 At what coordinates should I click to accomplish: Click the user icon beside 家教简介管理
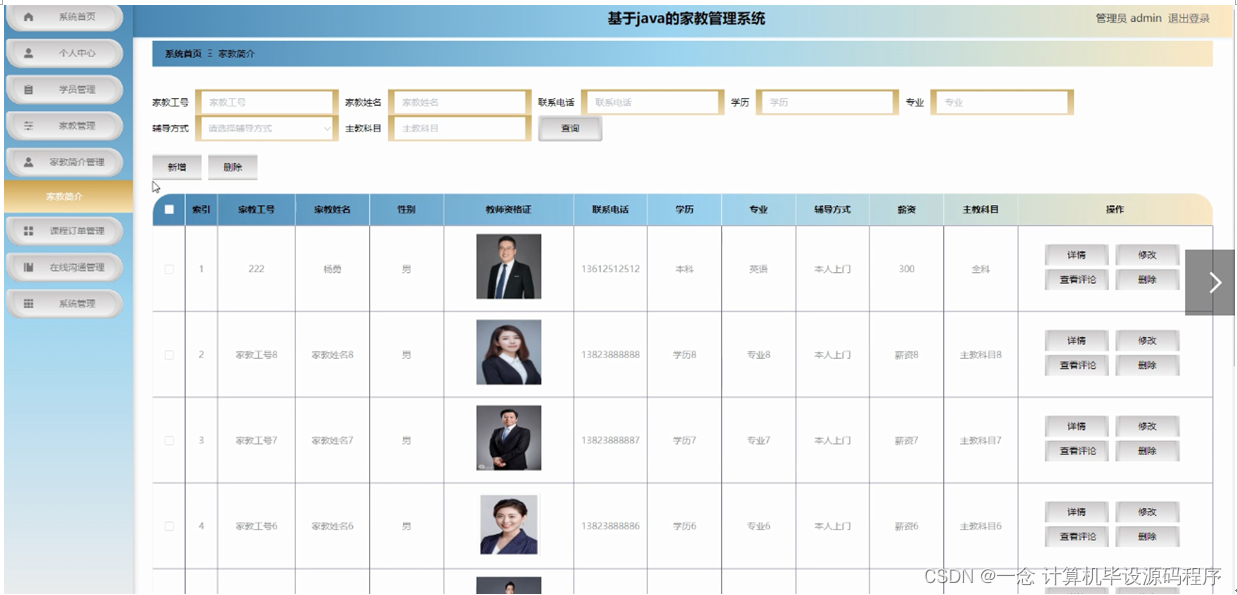28,162
